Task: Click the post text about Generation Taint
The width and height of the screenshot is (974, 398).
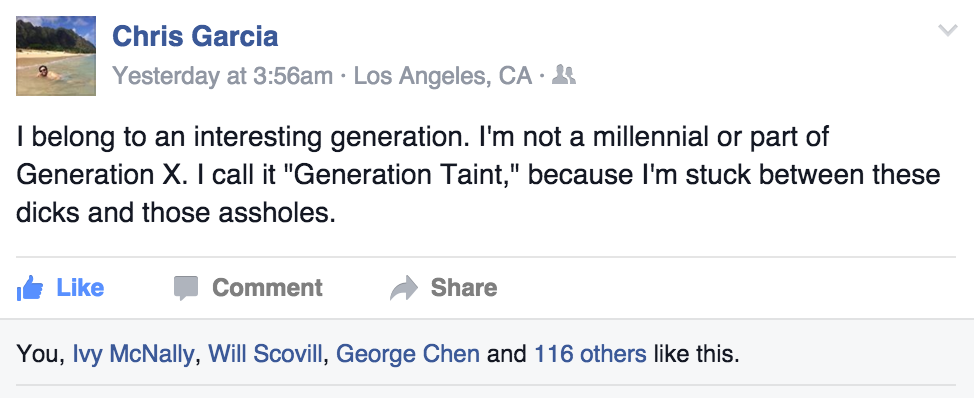Action: [478, 175]
